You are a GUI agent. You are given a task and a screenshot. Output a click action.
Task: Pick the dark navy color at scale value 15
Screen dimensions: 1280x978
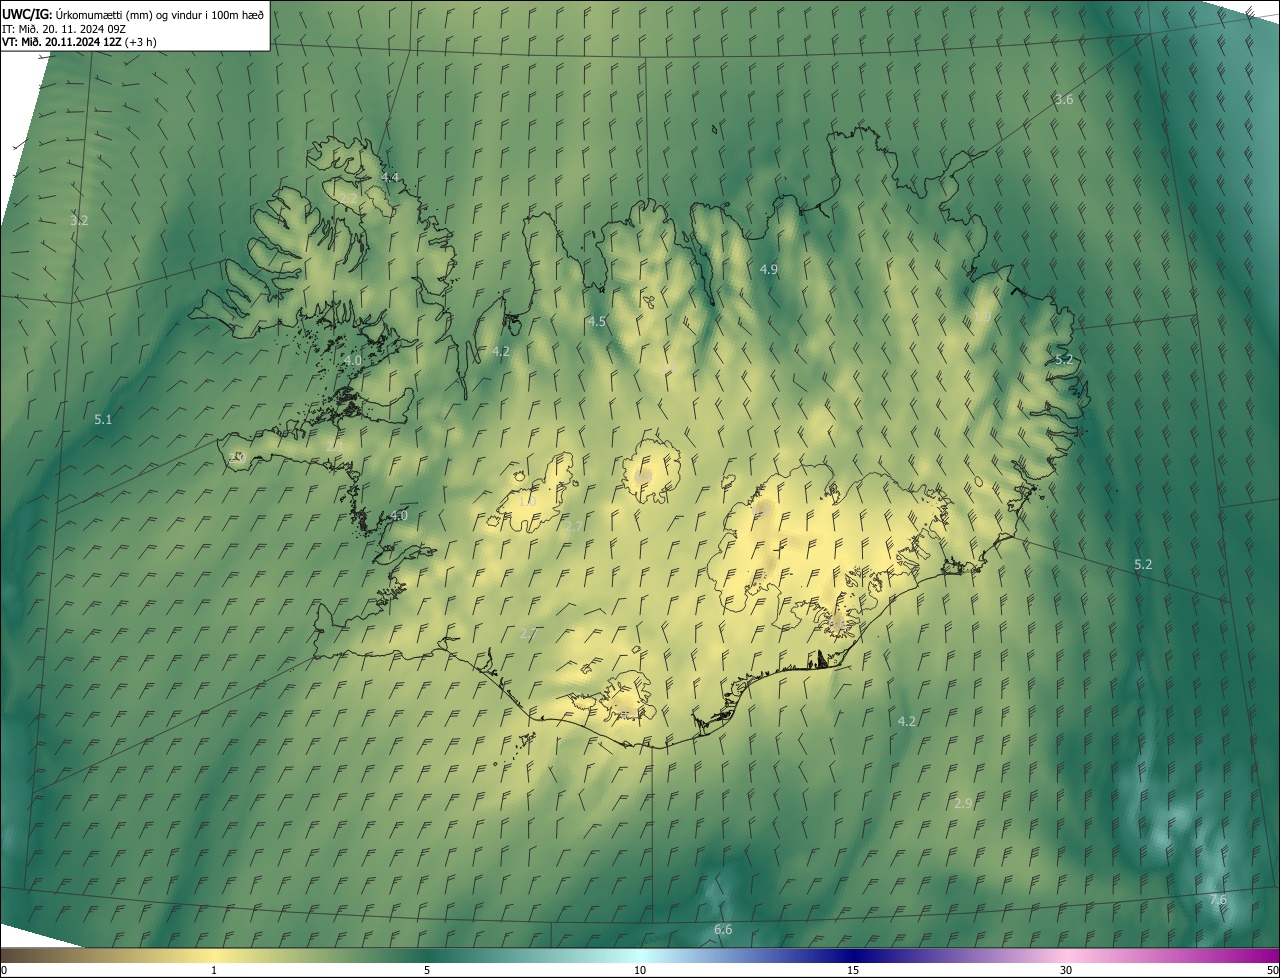pyautogui.click(x=853, y=956)
